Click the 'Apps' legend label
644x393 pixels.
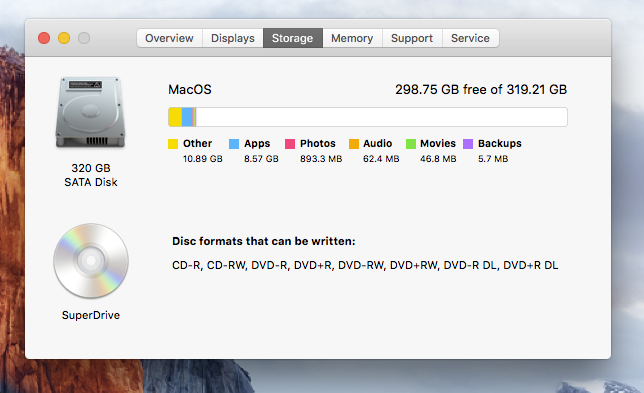point(257,144)
